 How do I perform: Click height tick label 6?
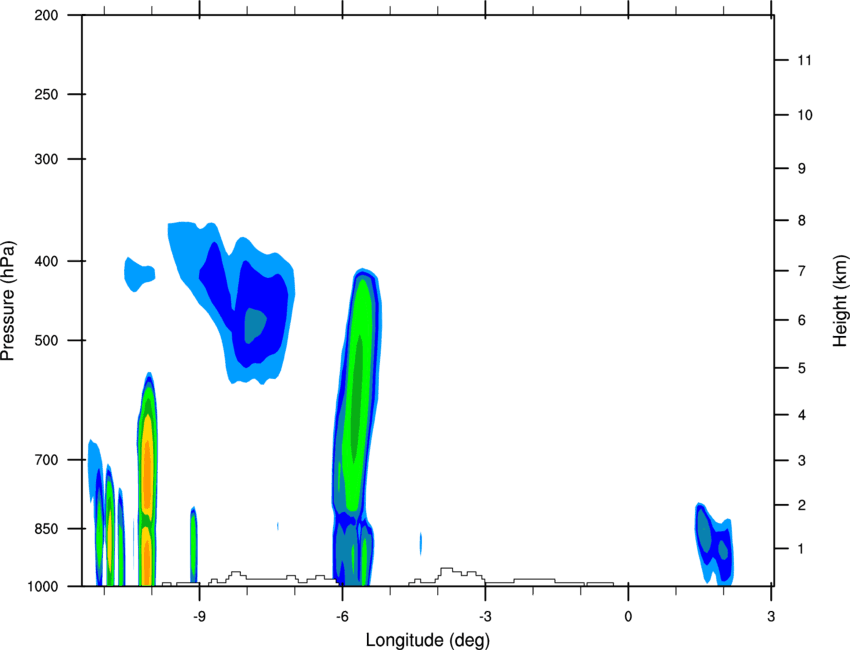coord(801,320)
